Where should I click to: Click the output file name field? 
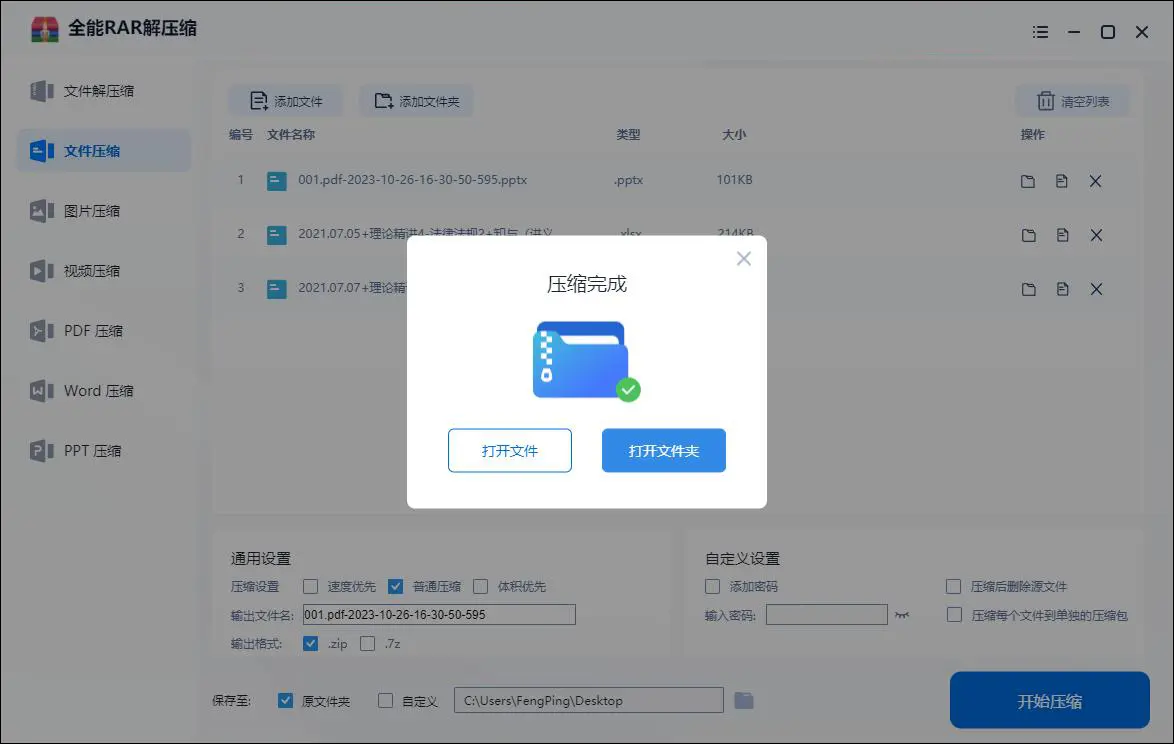(439, 615)
